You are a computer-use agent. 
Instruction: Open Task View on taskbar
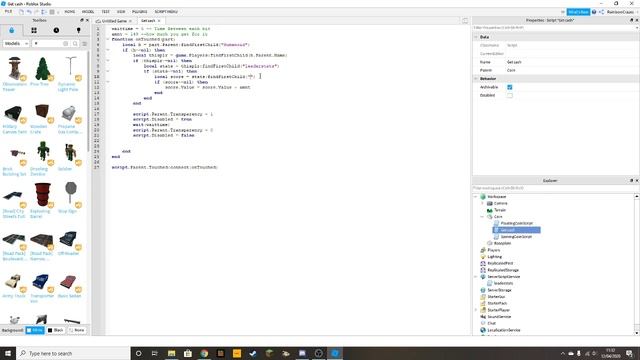click(155, 353)
